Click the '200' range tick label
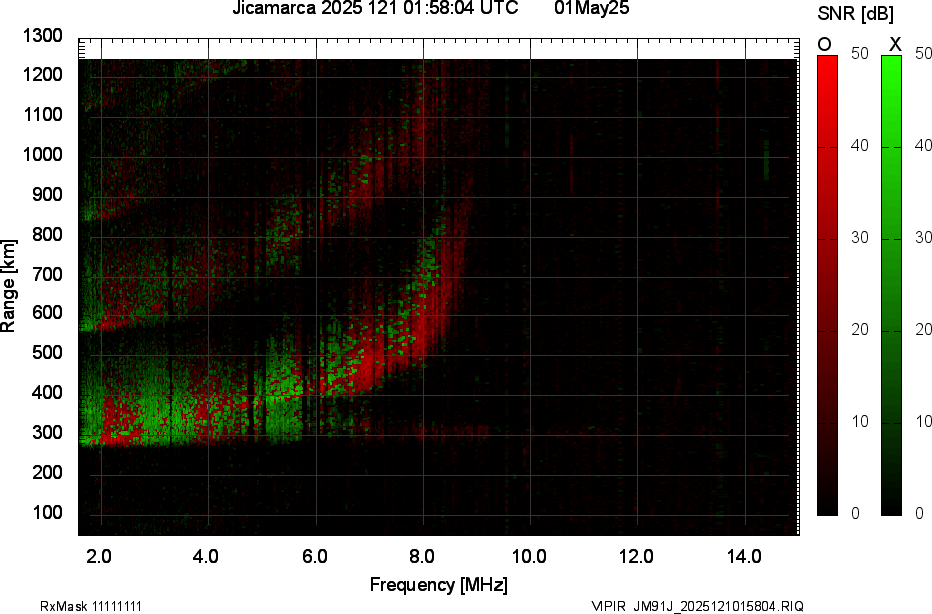The height and width of the screenshot is (614, 932). coord(47,472)
